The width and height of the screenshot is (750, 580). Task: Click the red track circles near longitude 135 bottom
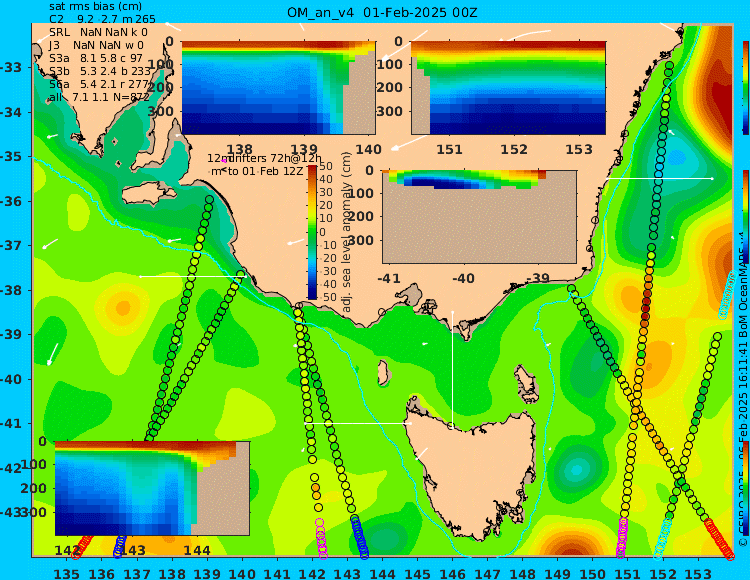click(x=82, y=547)
